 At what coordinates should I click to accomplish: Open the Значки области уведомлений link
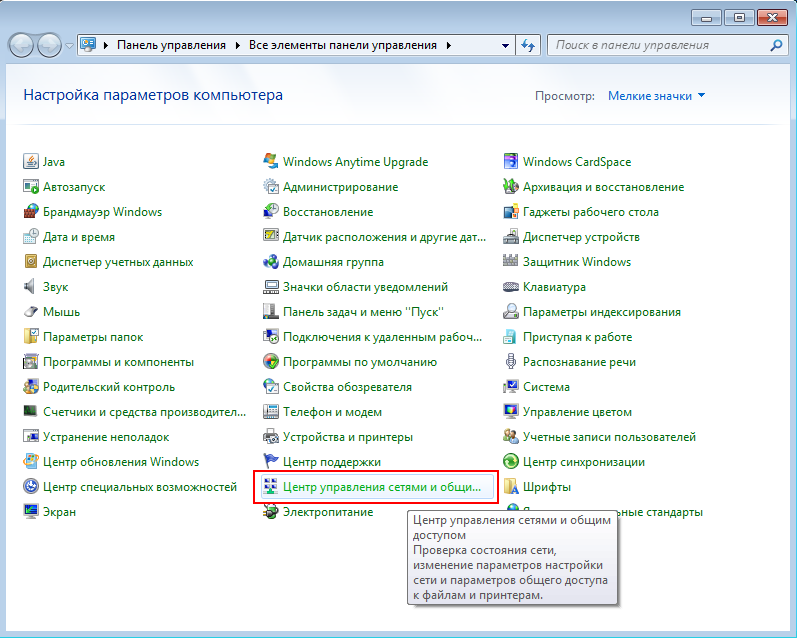click(365, 286)
